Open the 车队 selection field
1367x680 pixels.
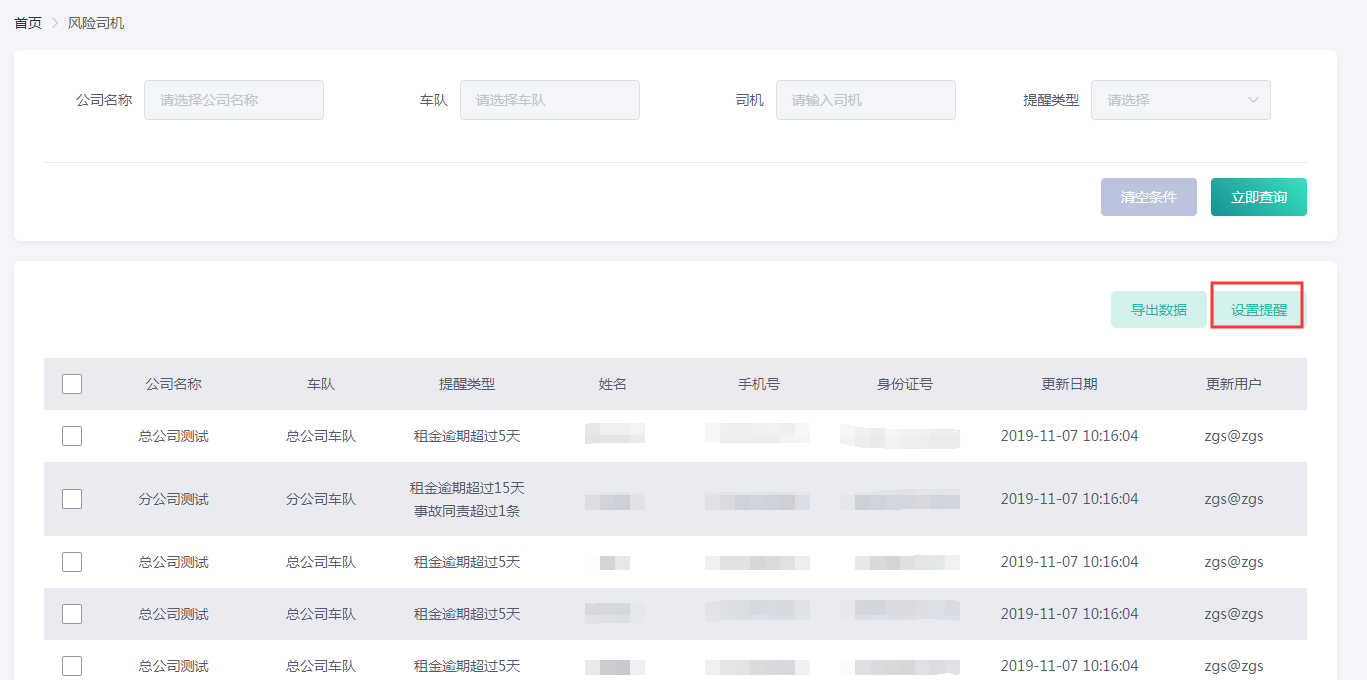(549, 100)
